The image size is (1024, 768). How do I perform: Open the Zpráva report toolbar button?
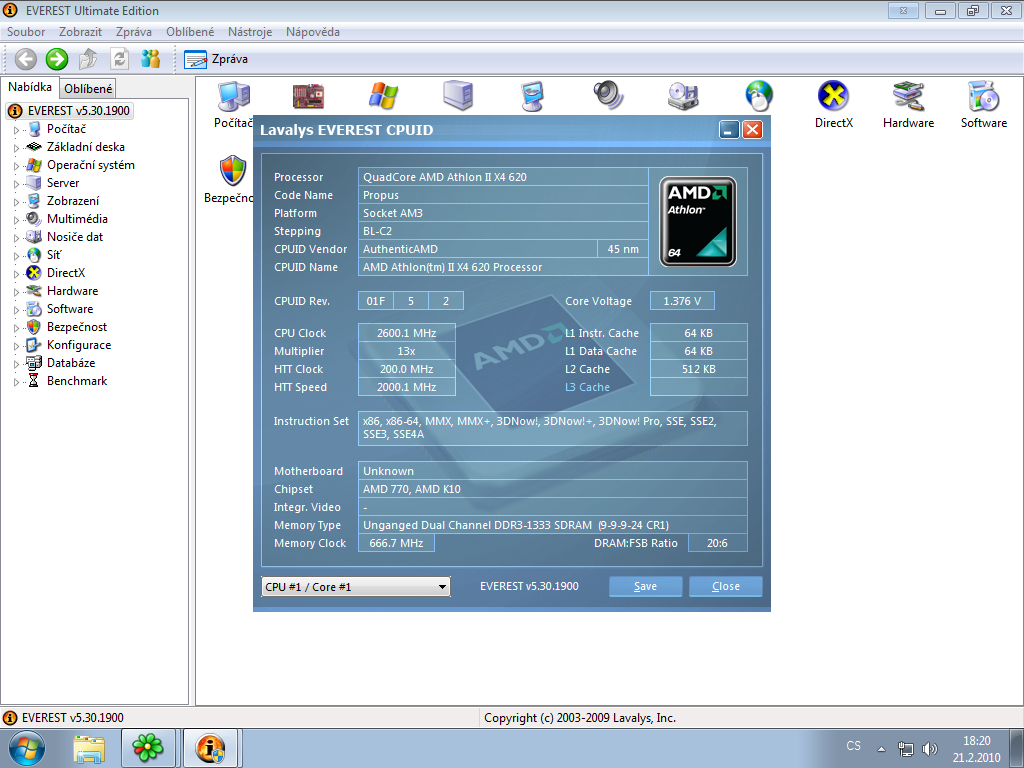click(x=216, y=59)
